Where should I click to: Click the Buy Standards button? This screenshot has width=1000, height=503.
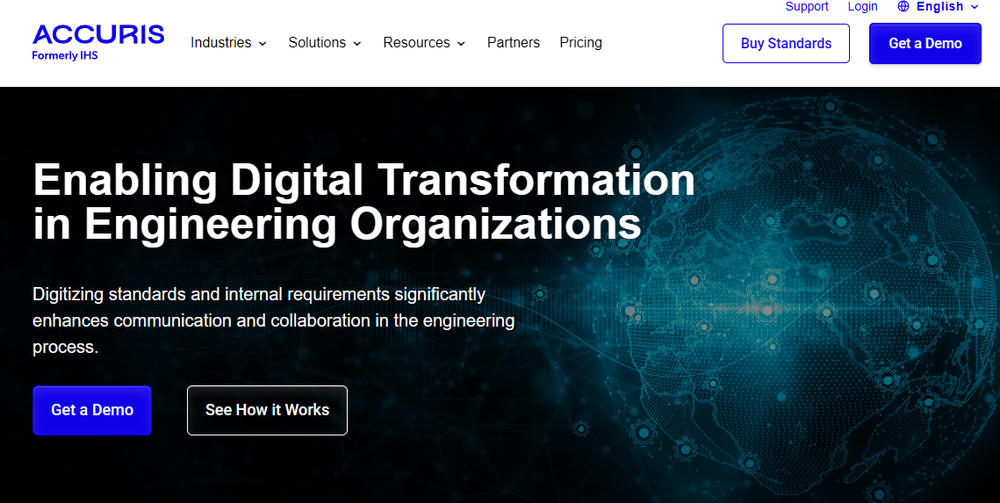(786, 43)
